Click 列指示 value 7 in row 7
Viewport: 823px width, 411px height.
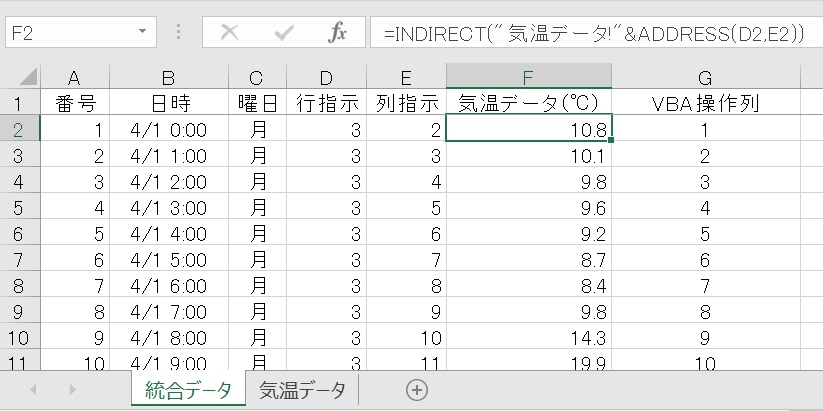click(406, 259)
